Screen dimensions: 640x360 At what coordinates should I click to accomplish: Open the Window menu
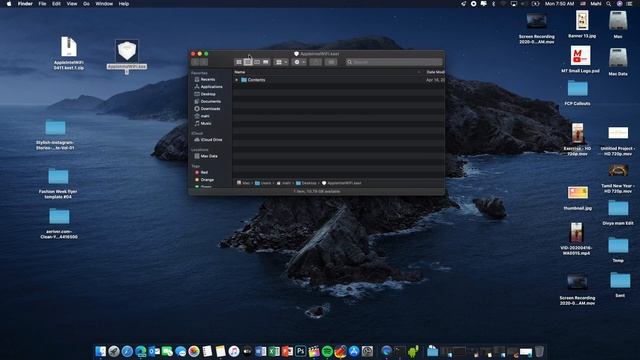(104, 4)
